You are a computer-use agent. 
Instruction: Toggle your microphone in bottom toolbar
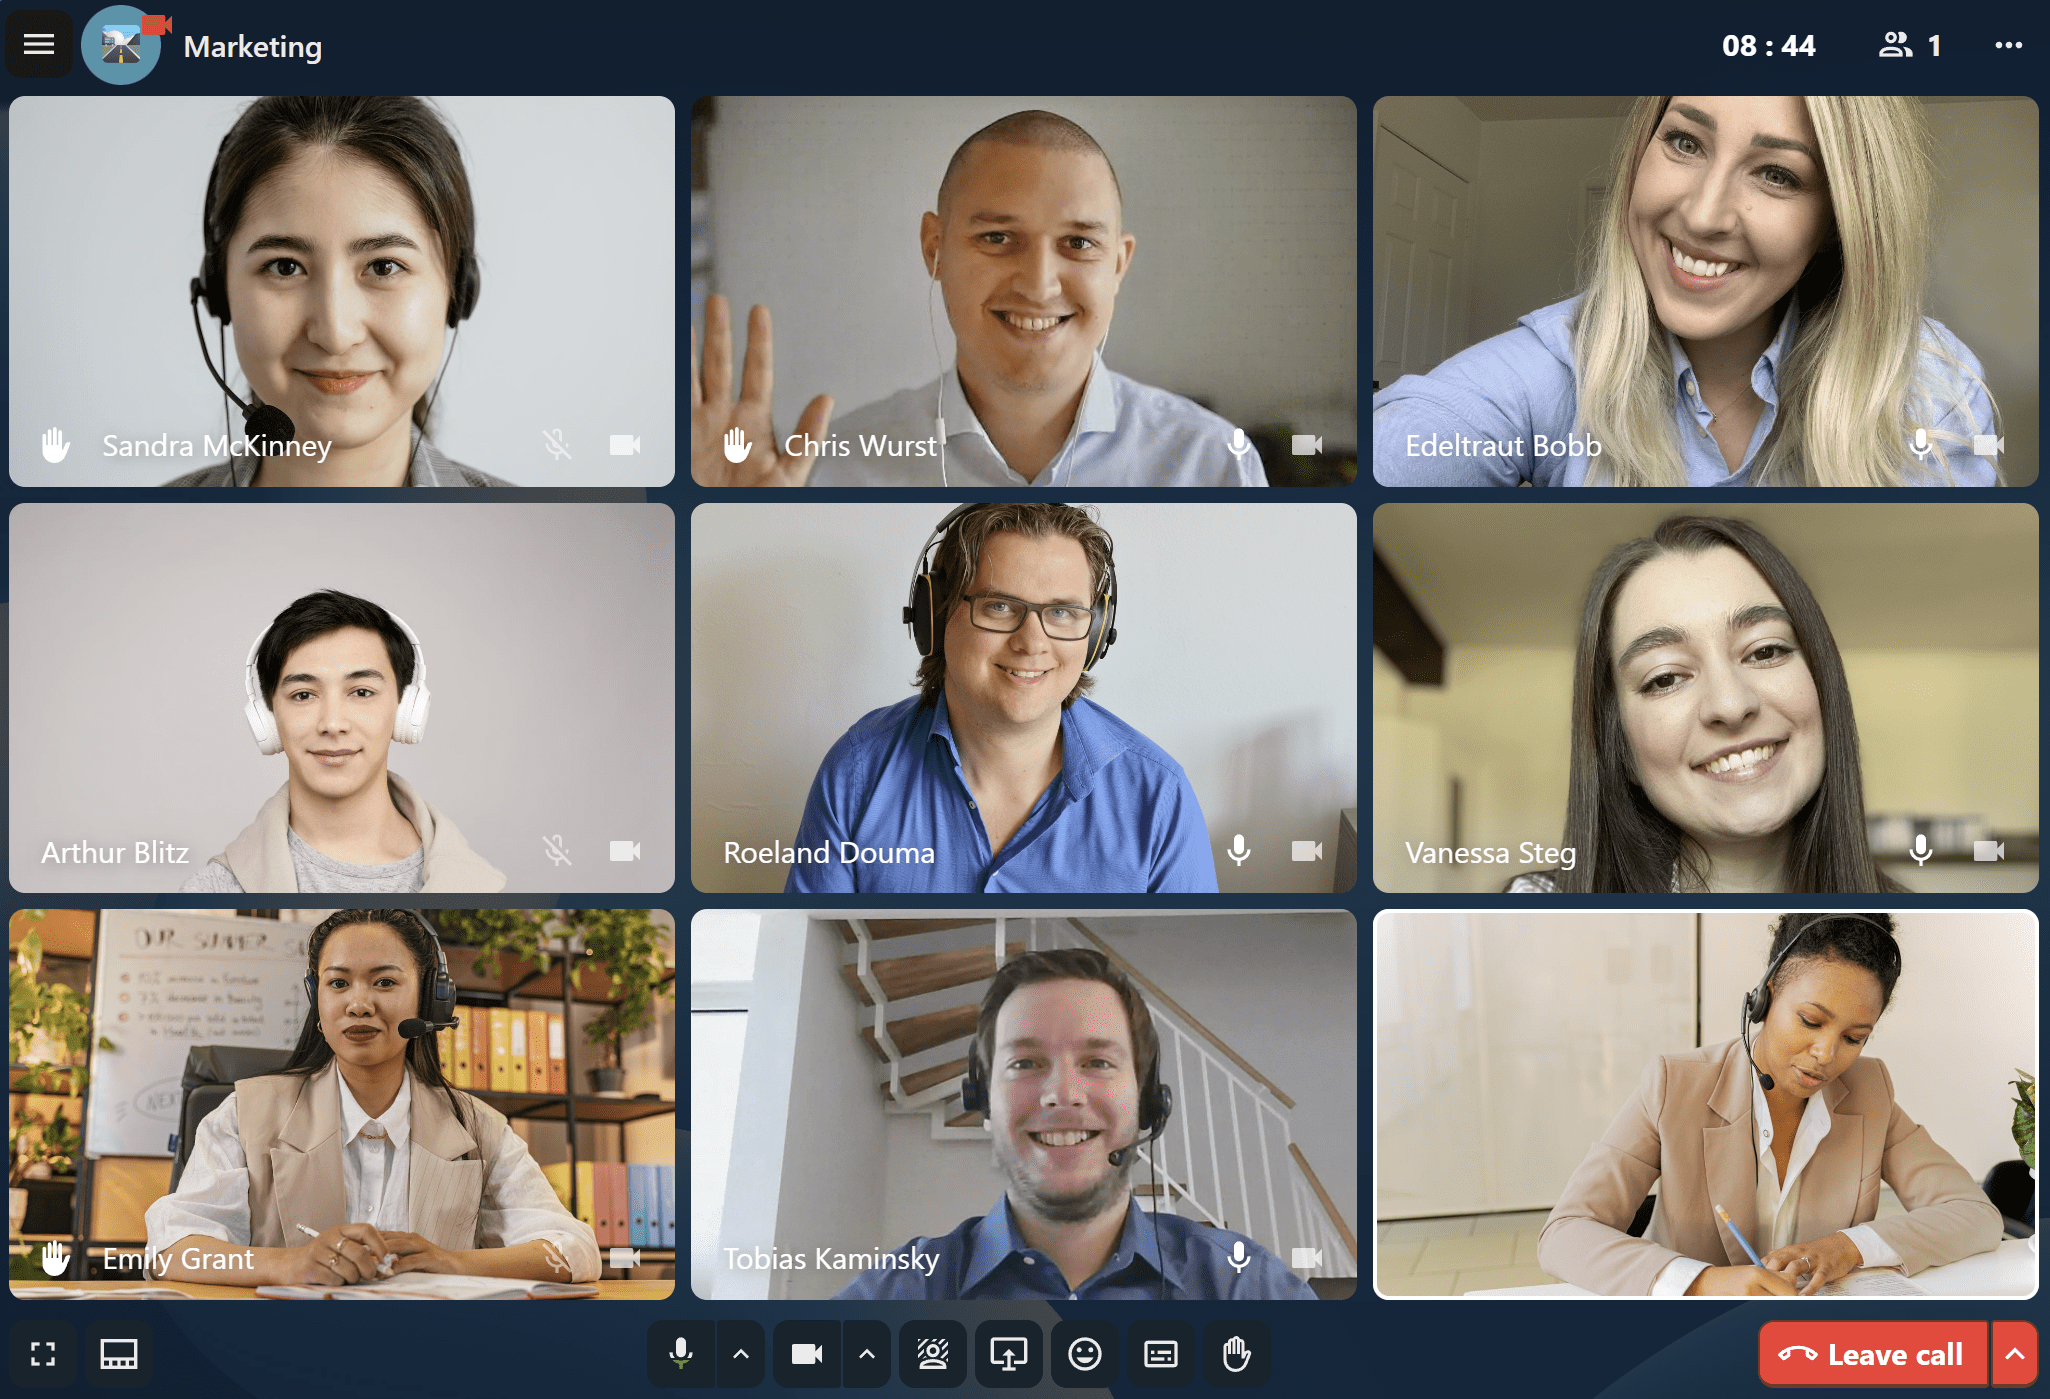point(681,1354)
